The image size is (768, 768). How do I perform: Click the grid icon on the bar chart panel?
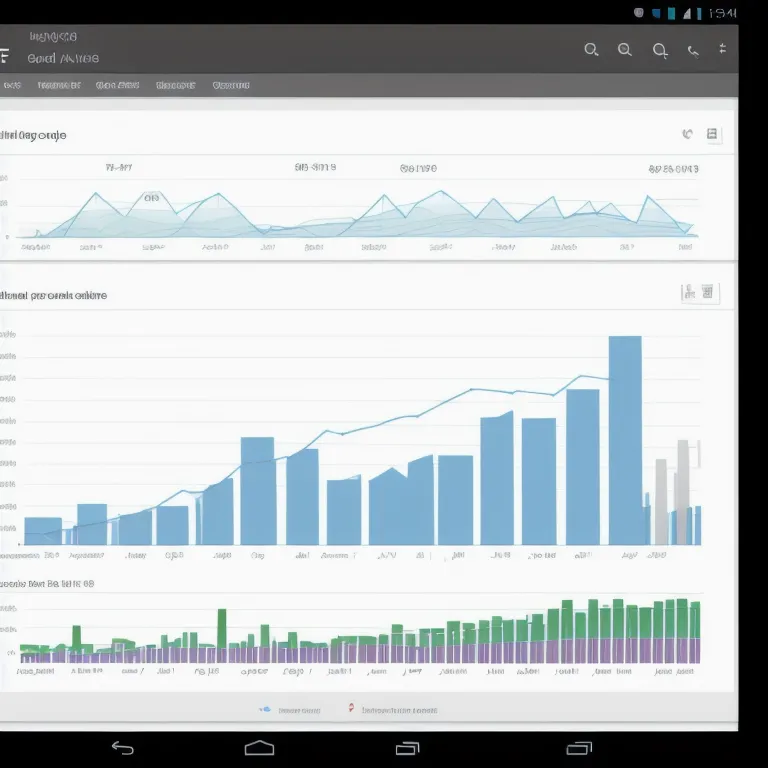(x=708, y=293)
